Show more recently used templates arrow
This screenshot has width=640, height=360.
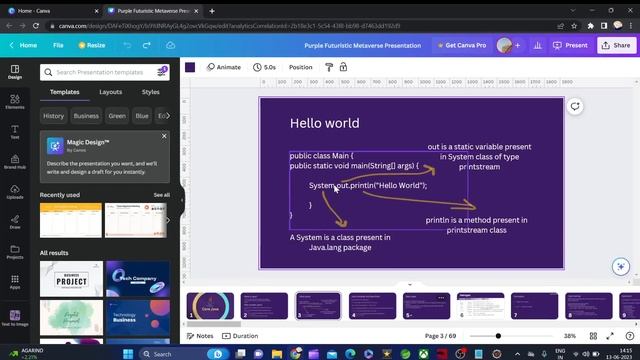[x=168, y=220]
